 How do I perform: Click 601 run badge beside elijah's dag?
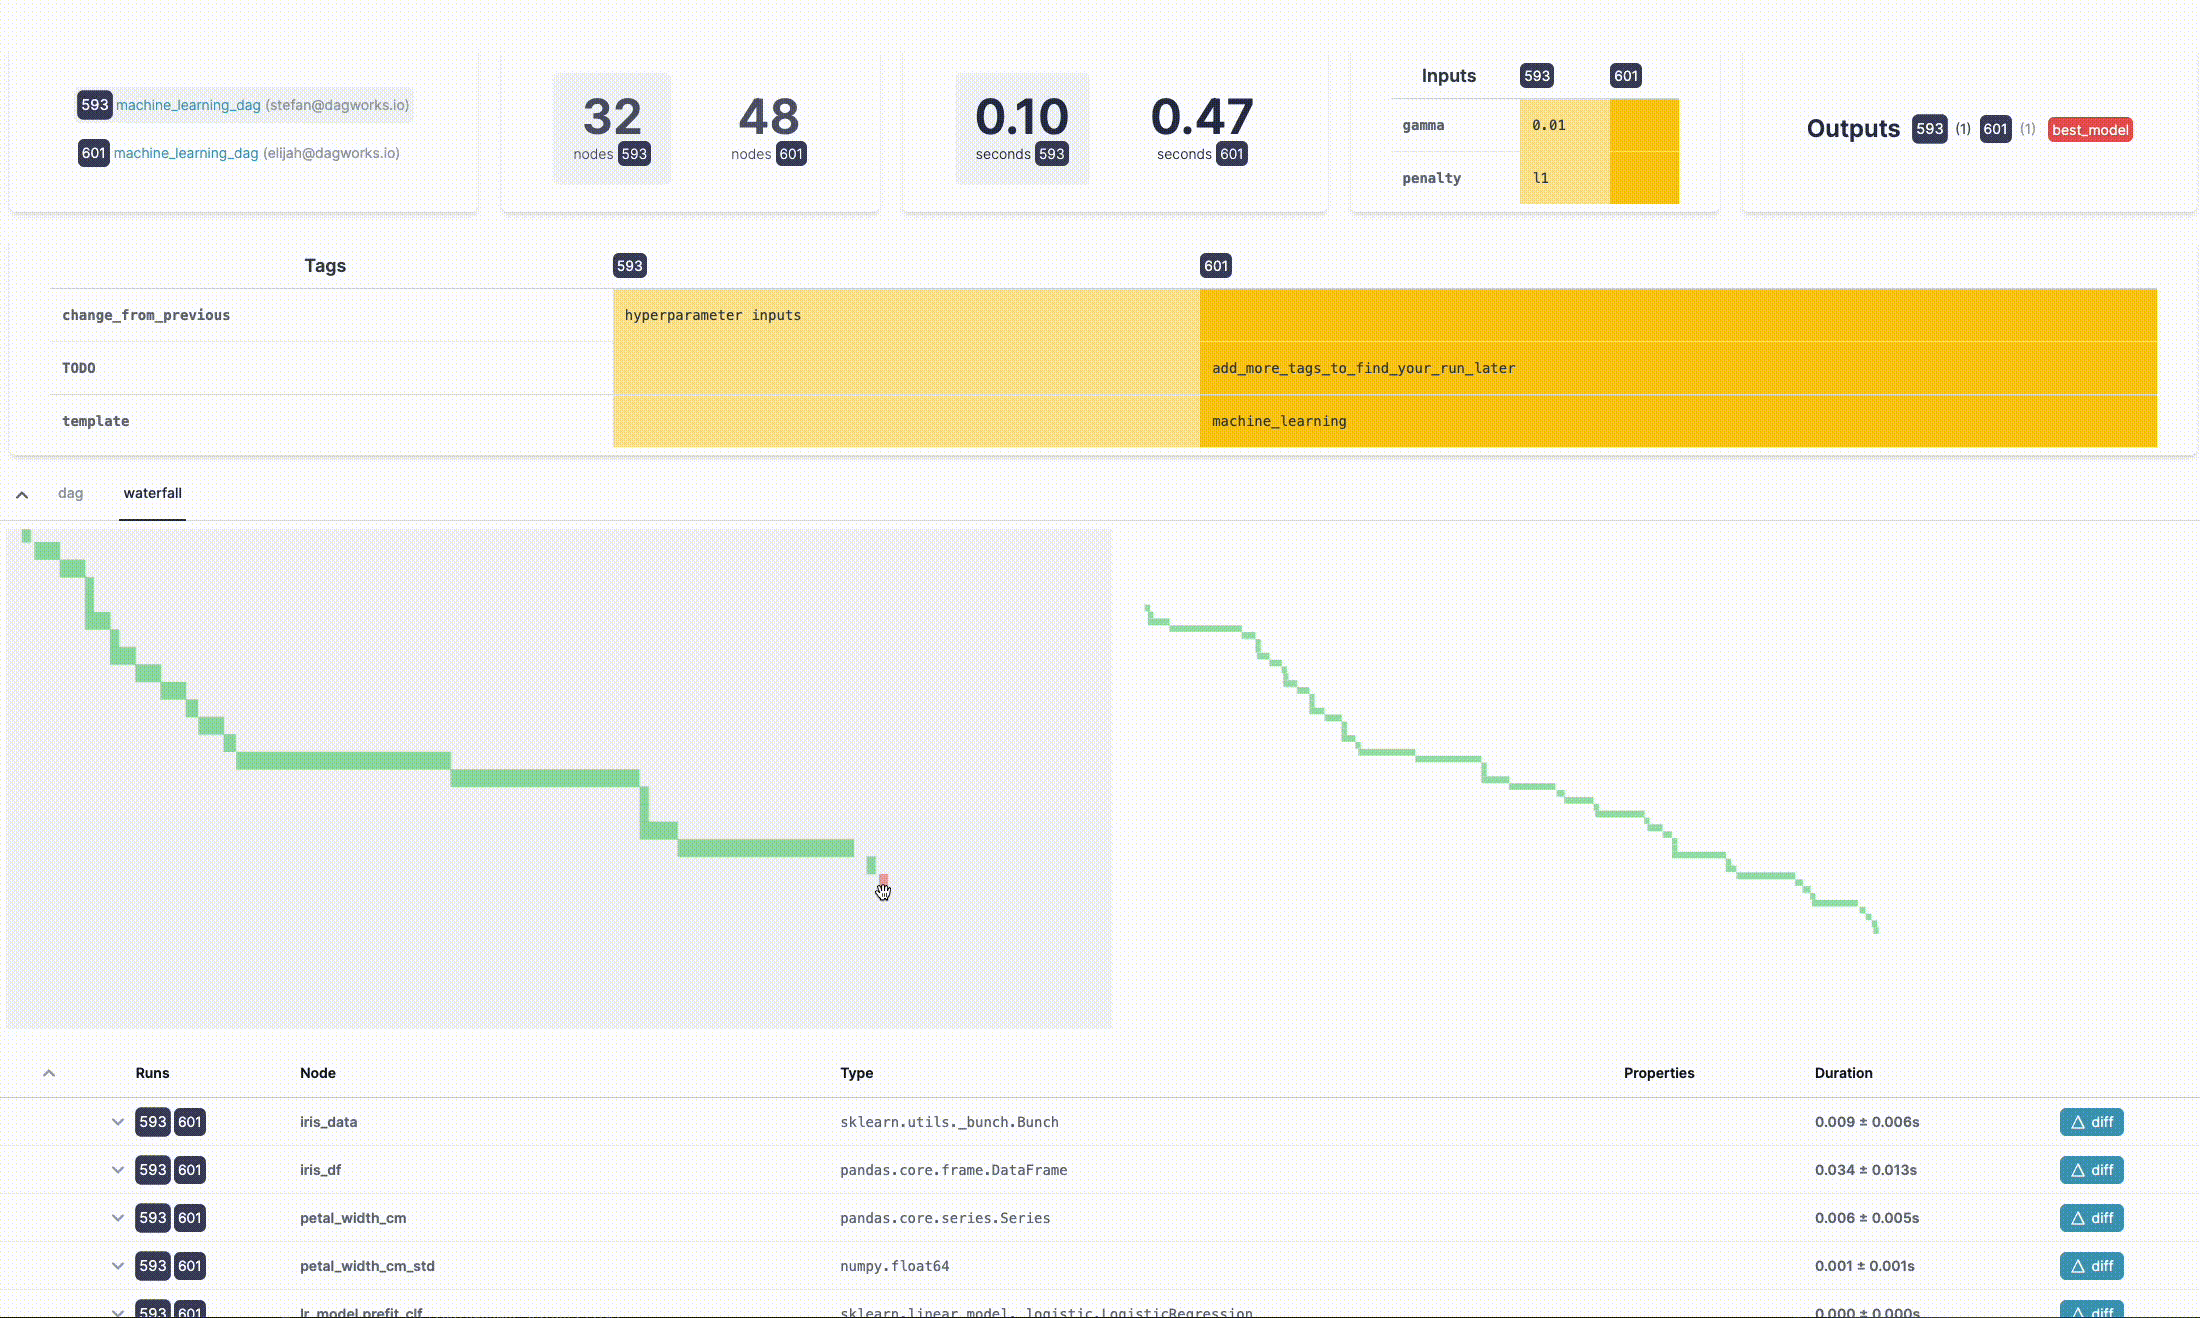[x=93, y=153]
